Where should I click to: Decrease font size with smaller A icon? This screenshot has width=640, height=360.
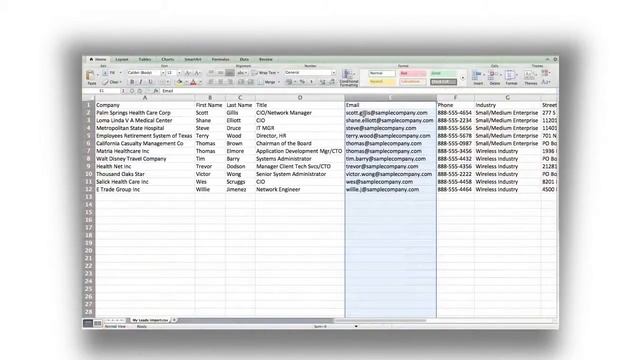click(197, 73)
